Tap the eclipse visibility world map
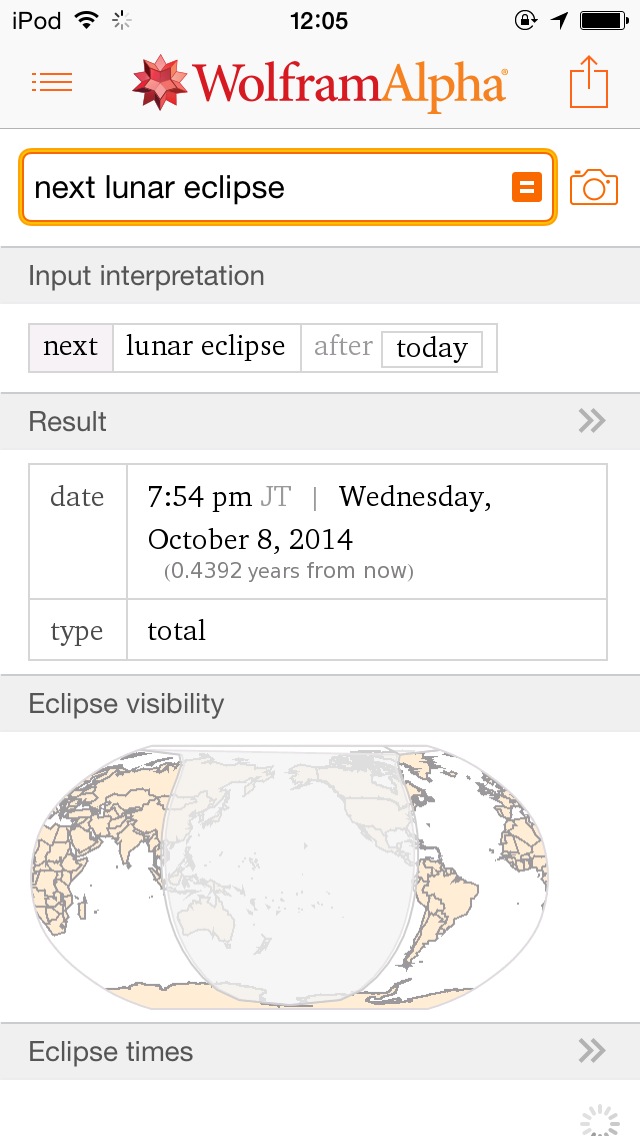The width and height of the screenshot is (640, 1136). [290, 877]
